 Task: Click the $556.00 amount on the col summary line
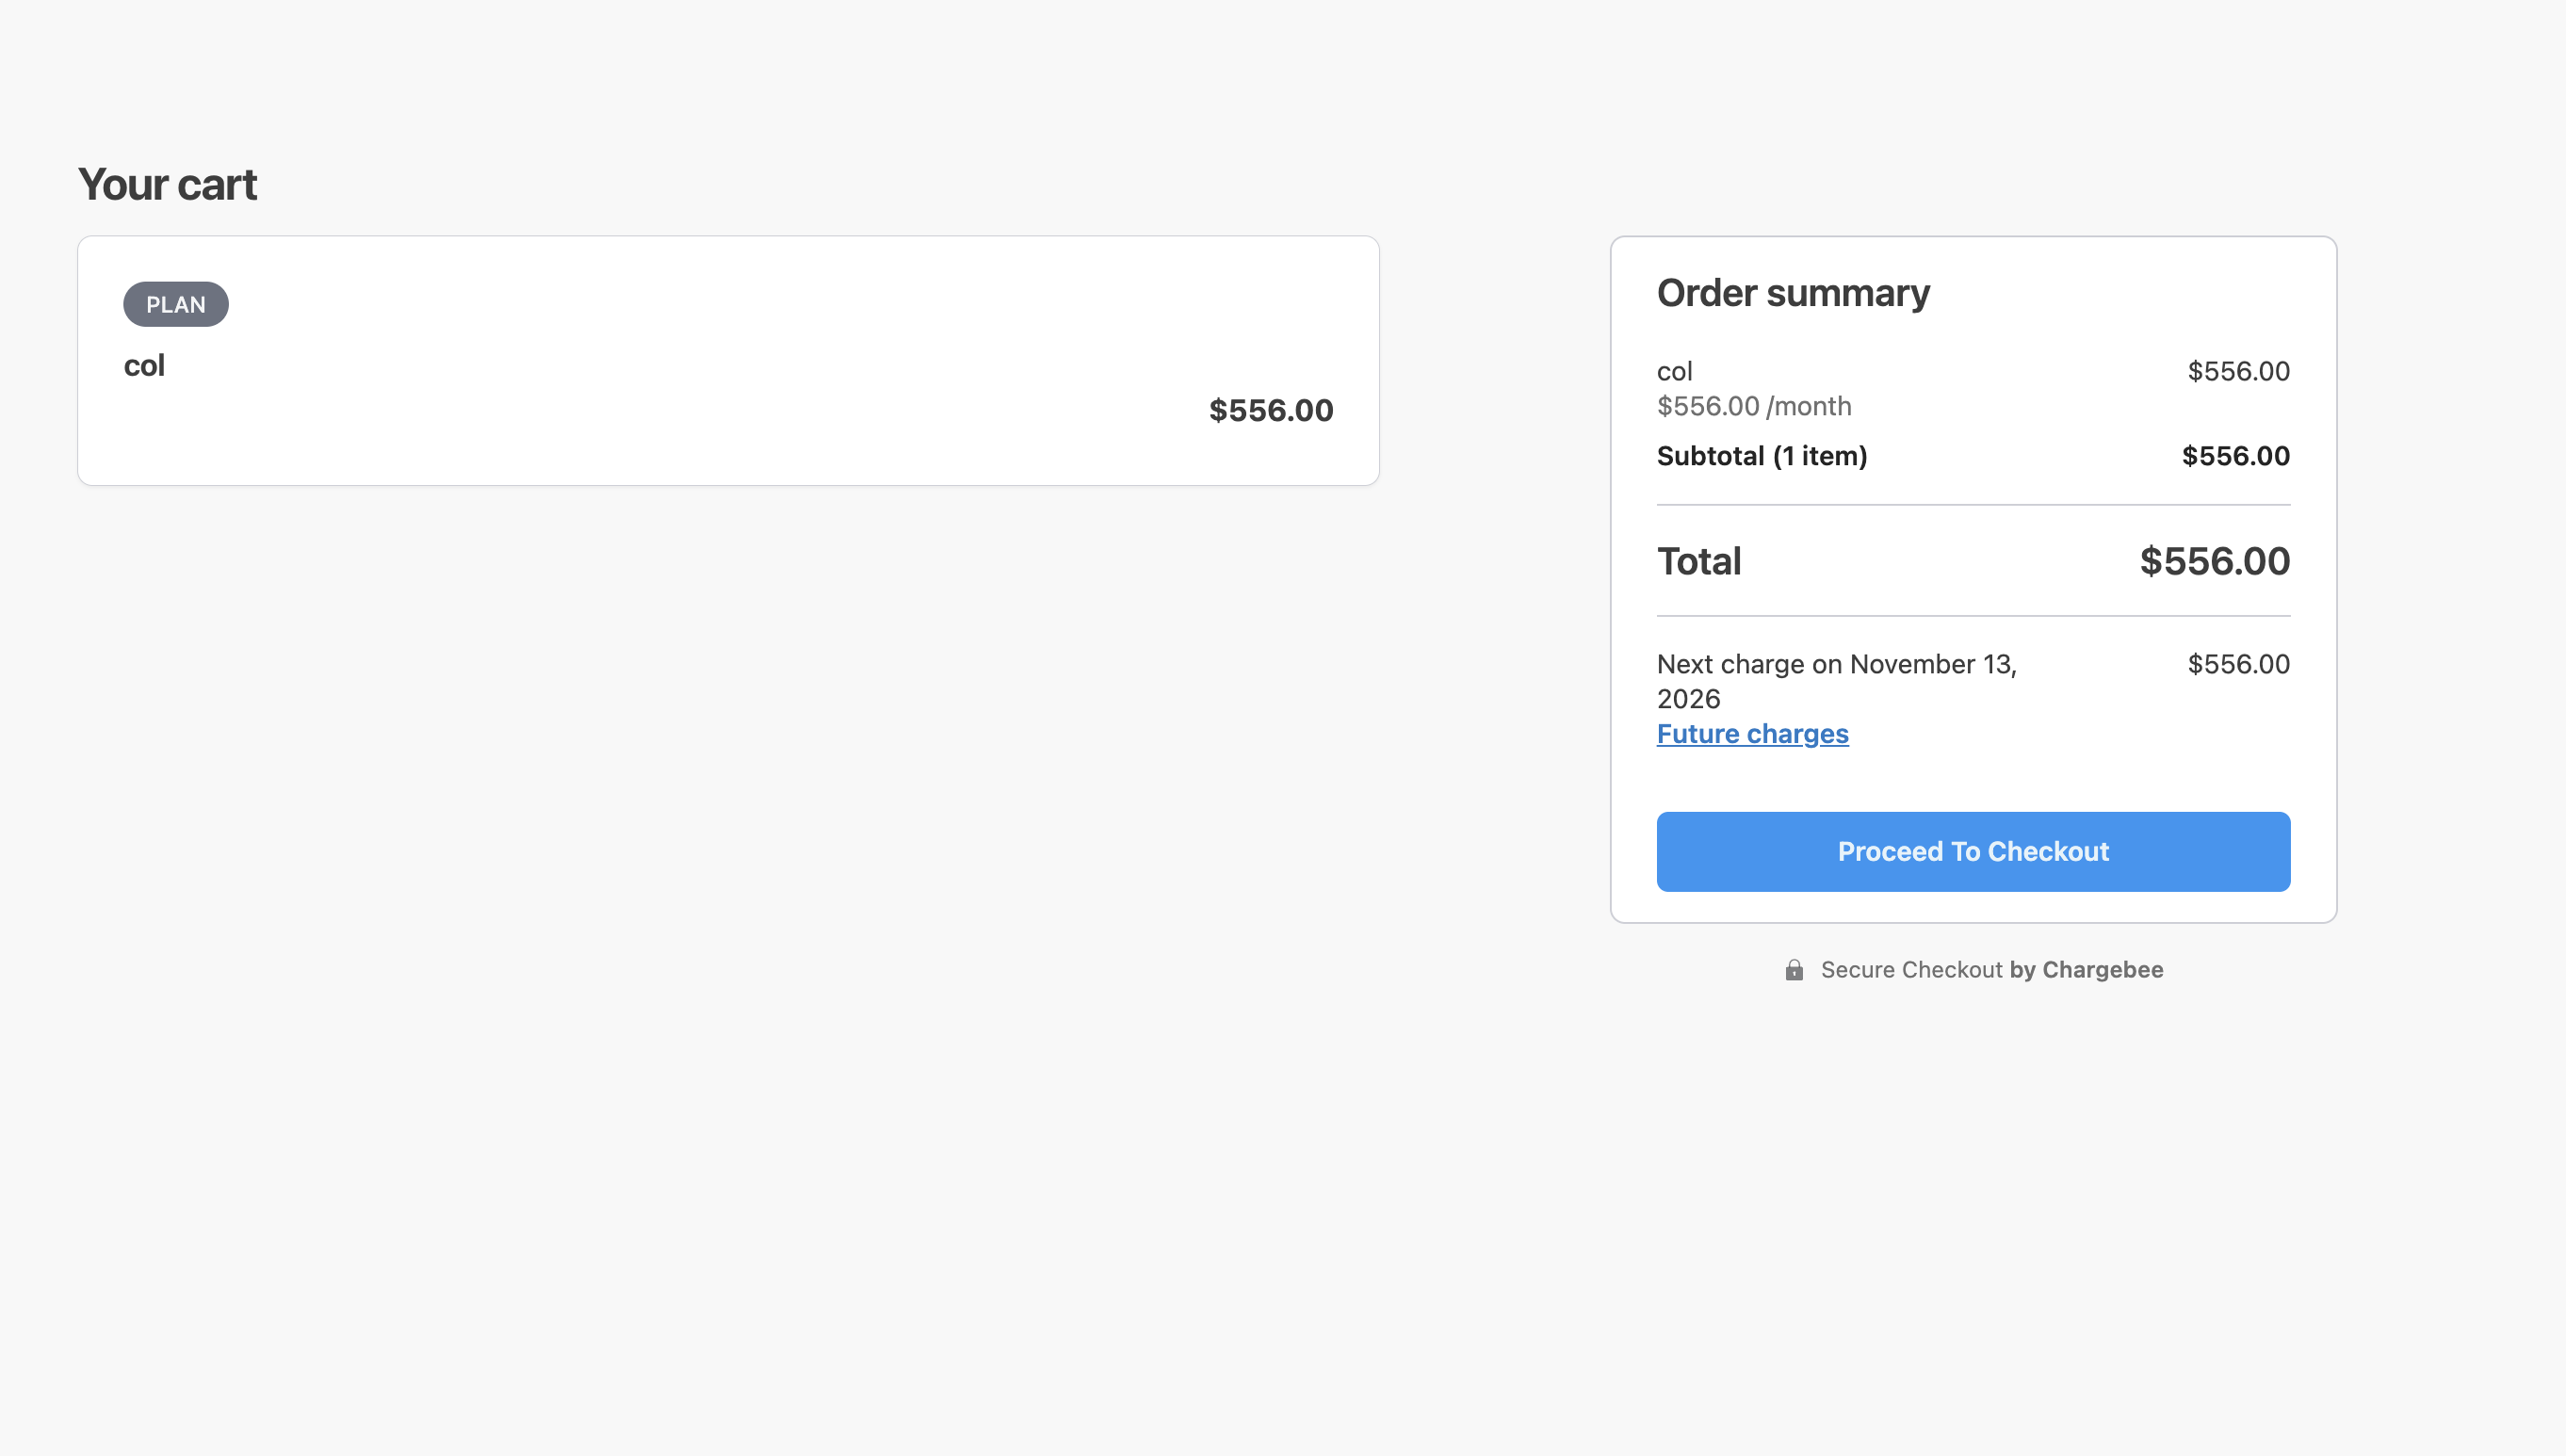[x=2238, y=371]
